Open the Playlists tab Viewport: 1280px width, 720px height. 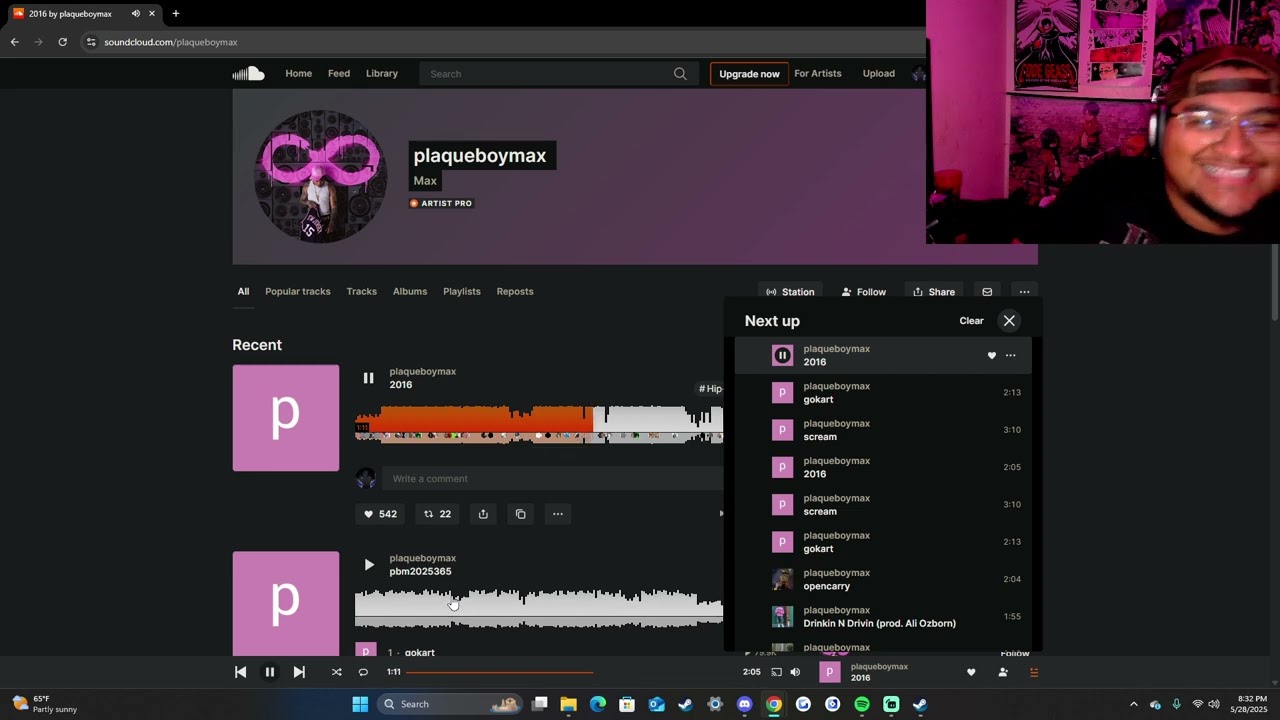(462, 291)
